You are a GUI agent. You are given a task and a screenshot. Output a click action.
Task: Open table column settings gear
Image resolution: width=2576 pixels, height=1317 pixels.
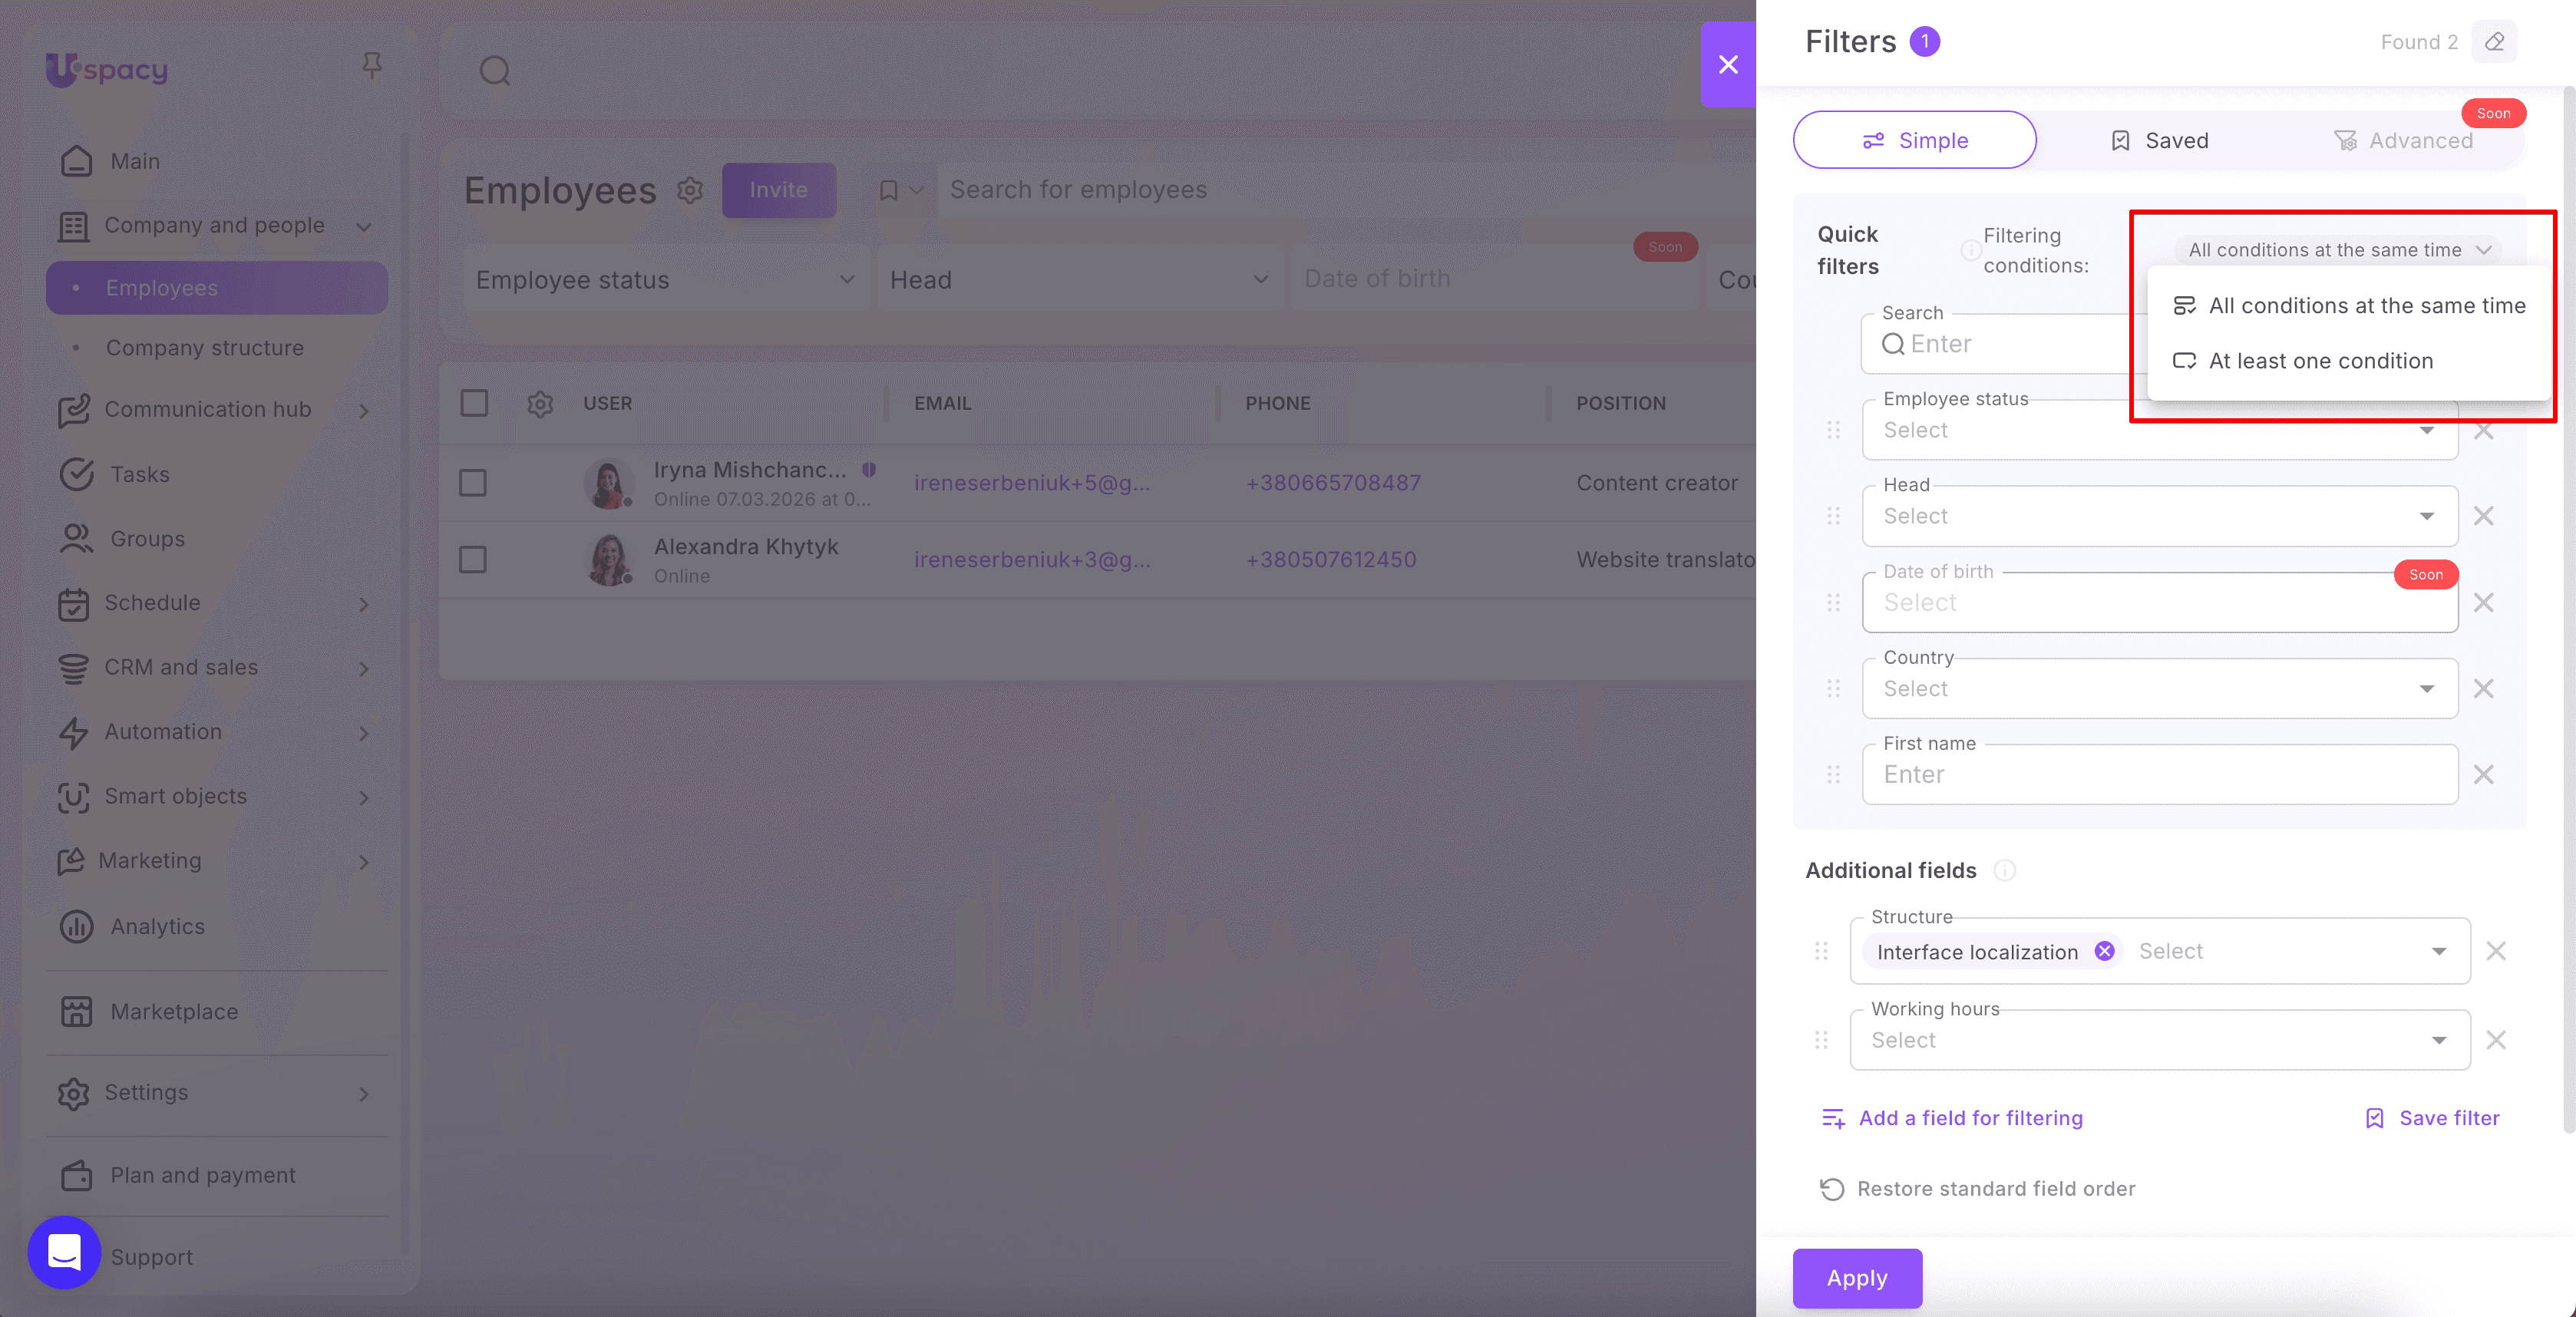pos(540,404)
